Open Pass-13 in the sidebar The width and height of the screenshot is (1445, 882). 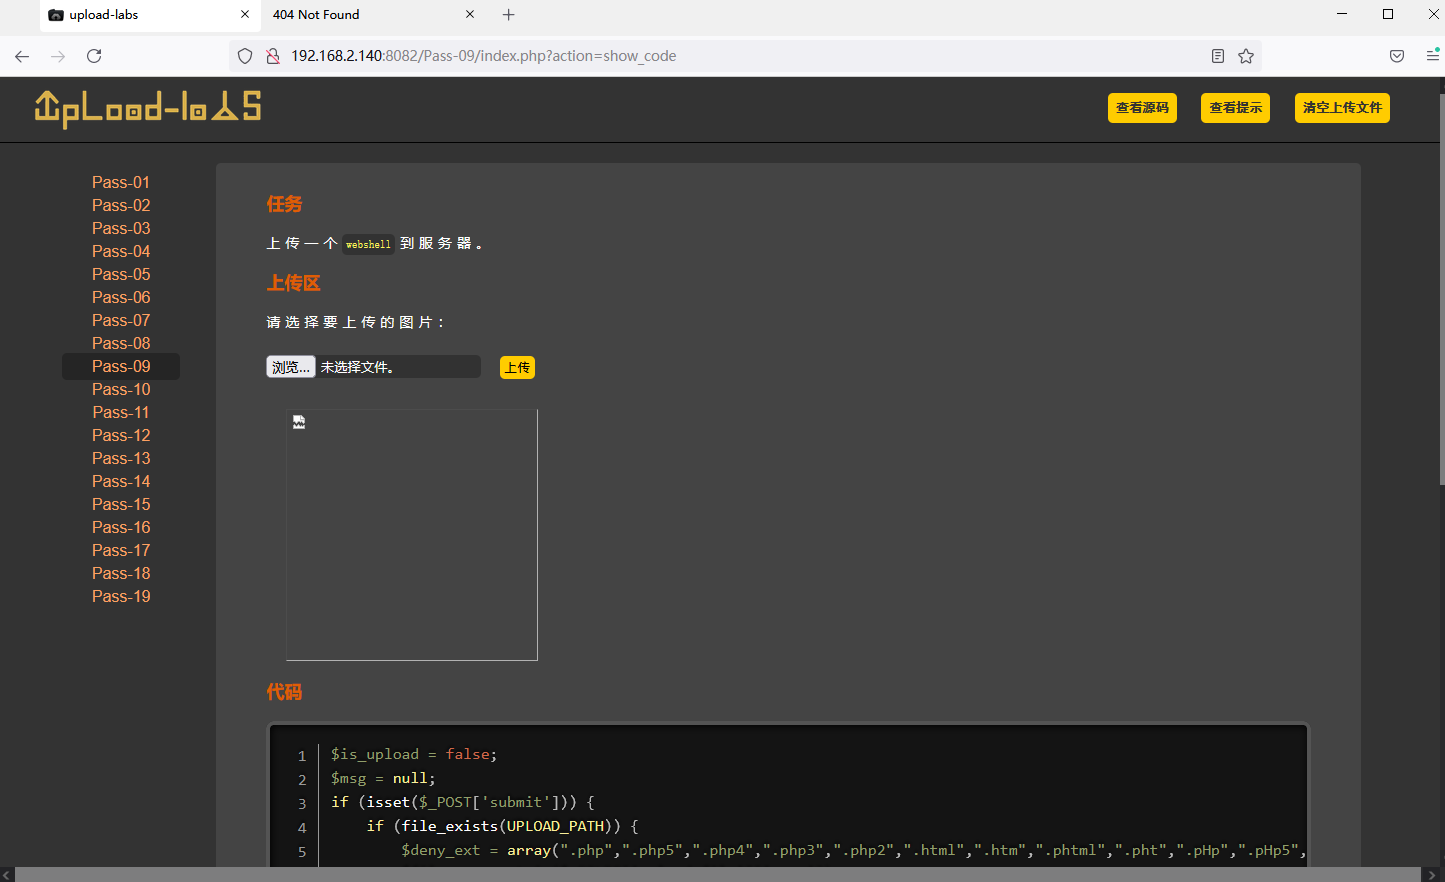pos(121,458)
